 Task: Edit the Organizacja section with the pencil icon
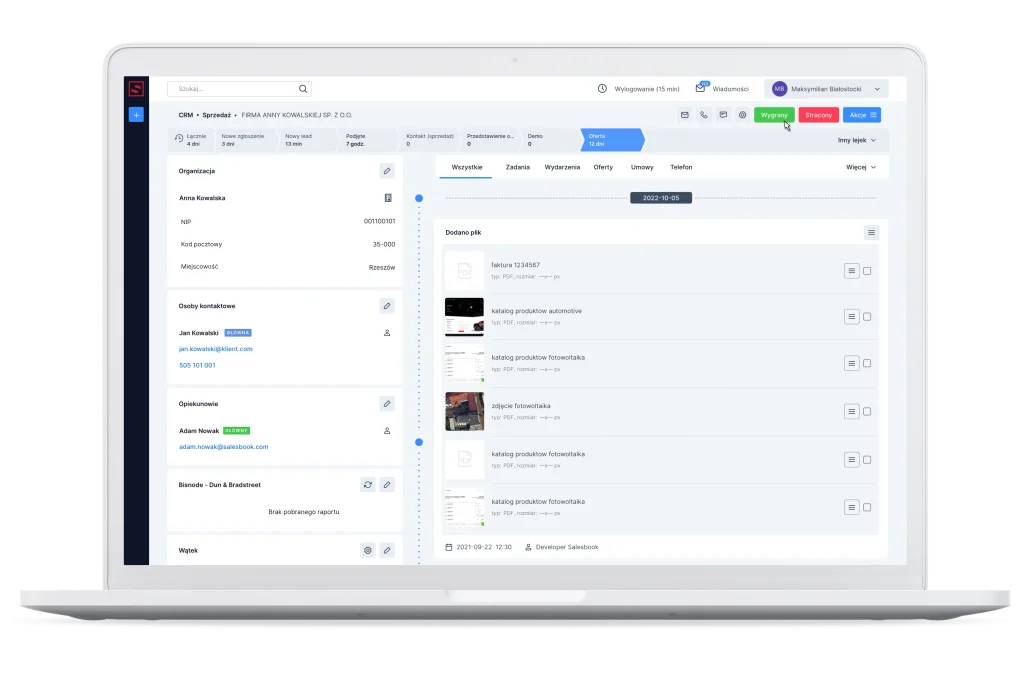(x=387, y=171)
